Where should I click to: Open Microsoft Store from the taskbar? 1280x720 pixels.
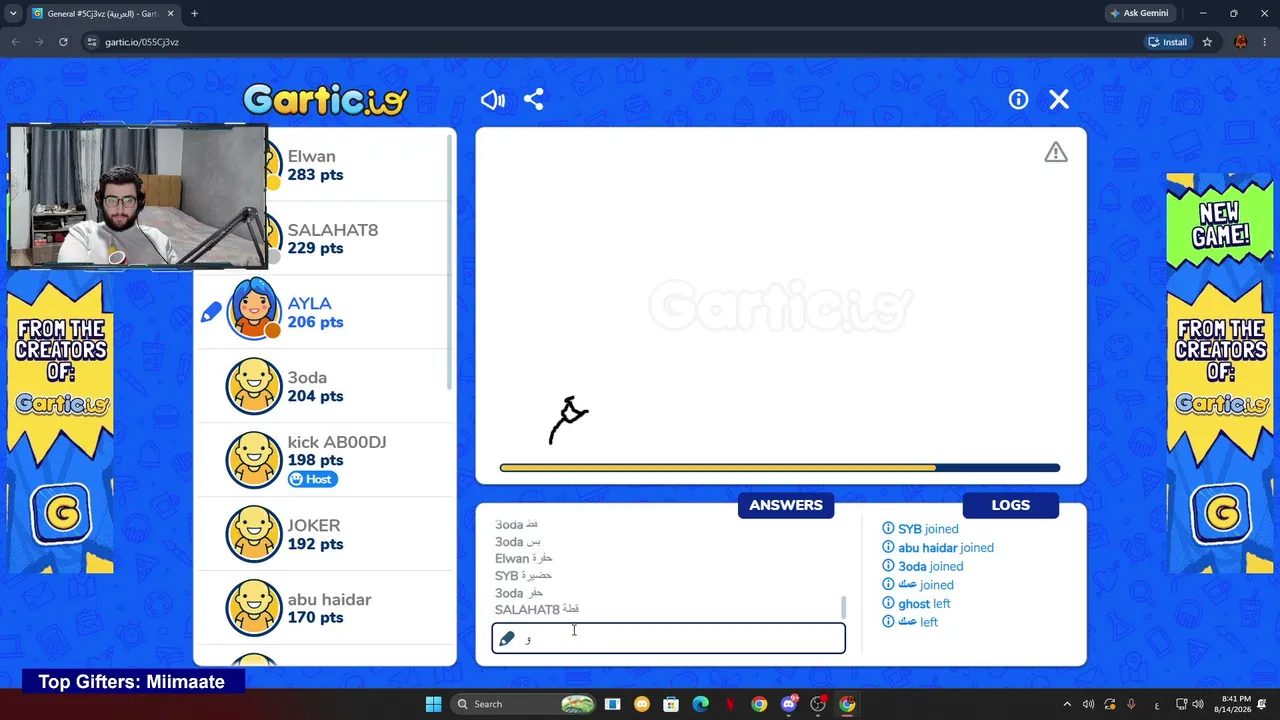click(x=671, y=704)
